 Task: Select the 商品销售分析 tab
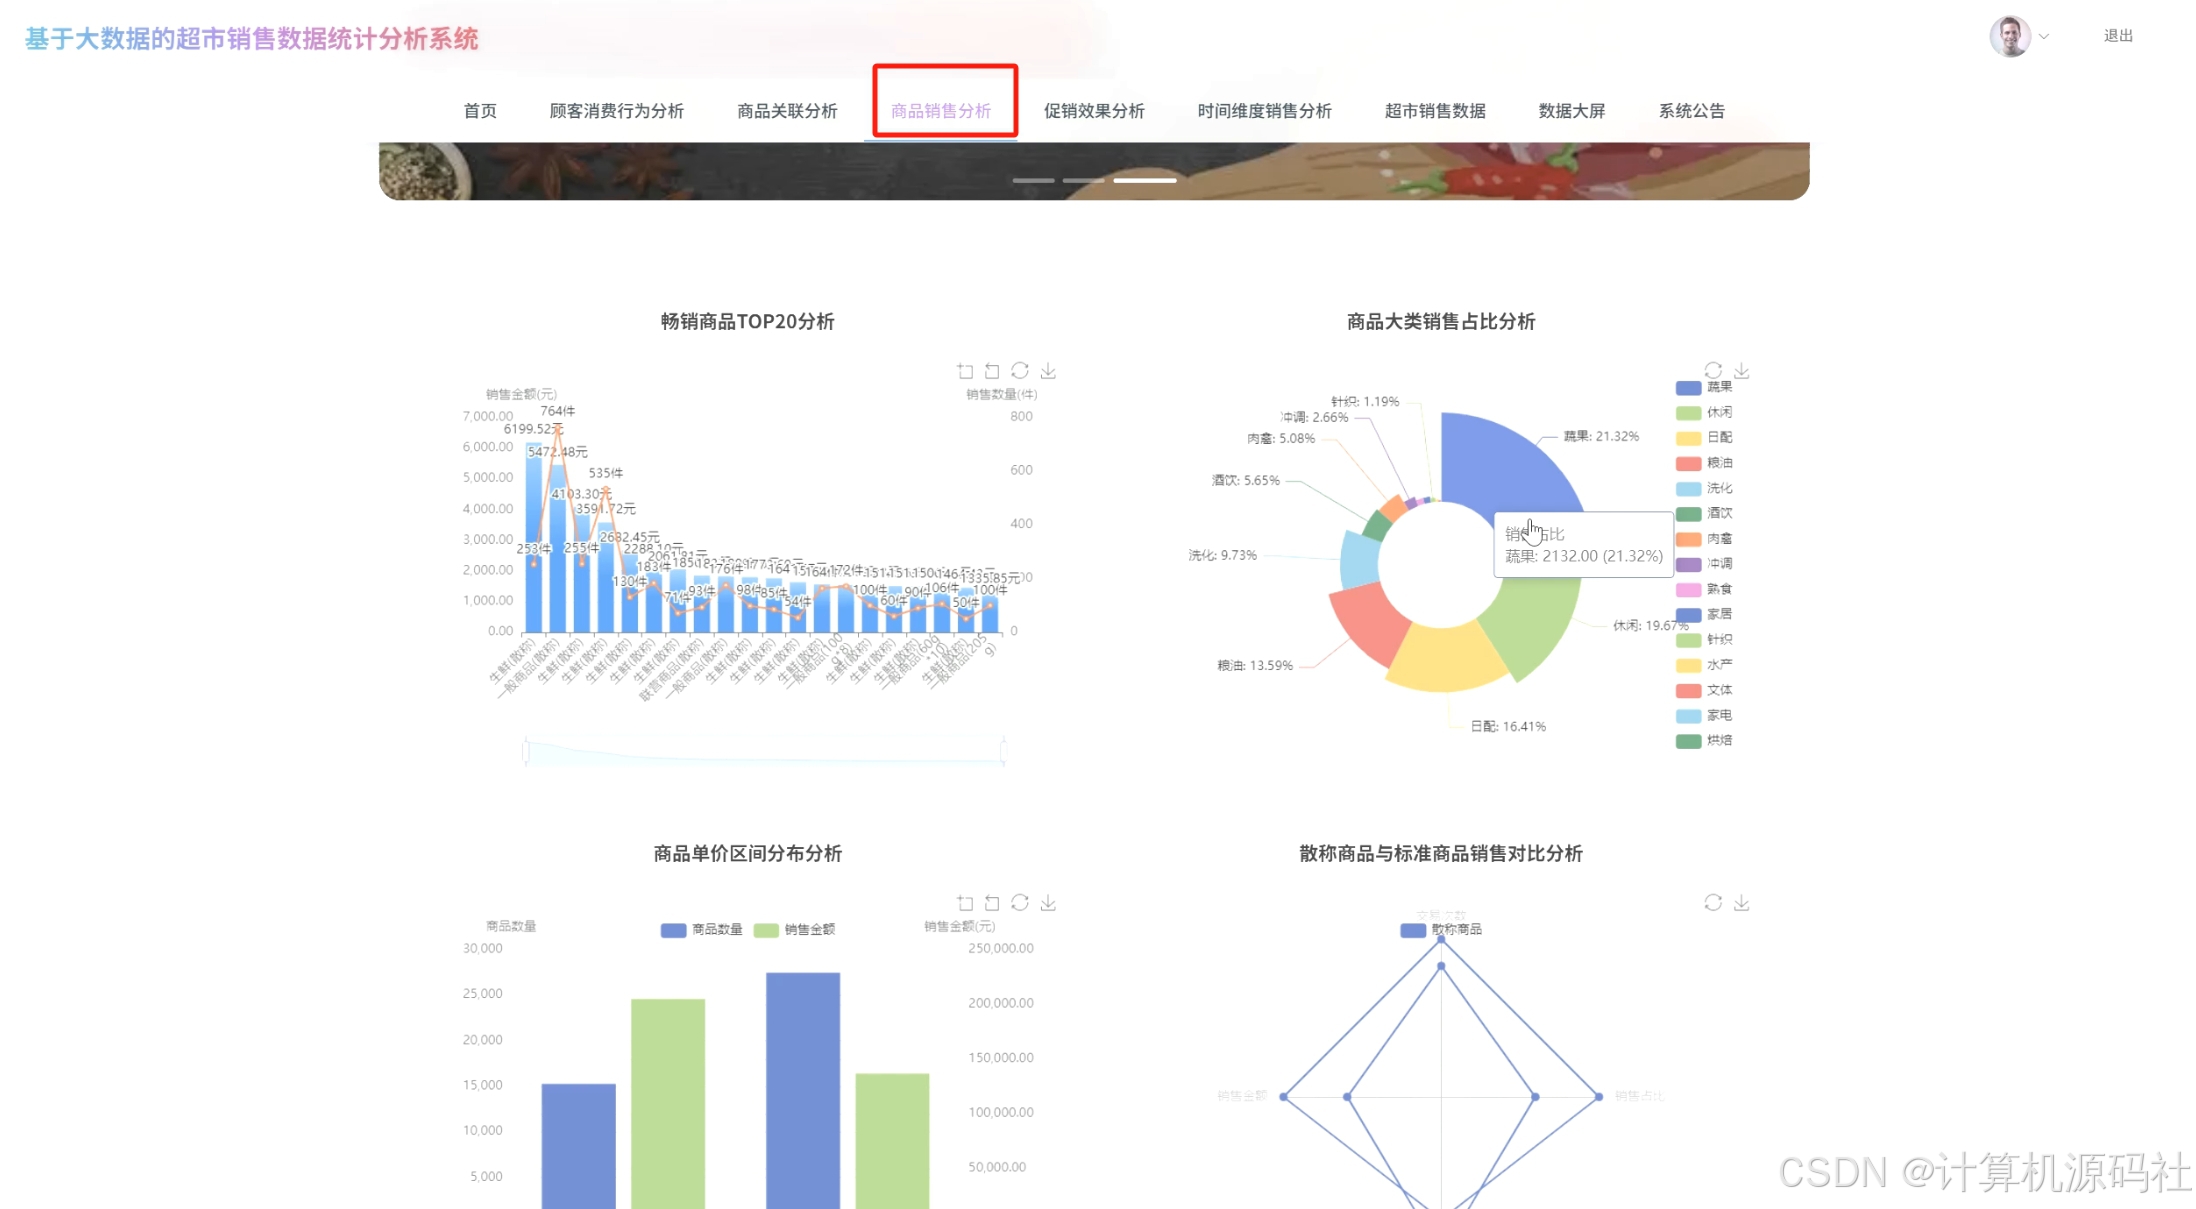click(941, 111)
